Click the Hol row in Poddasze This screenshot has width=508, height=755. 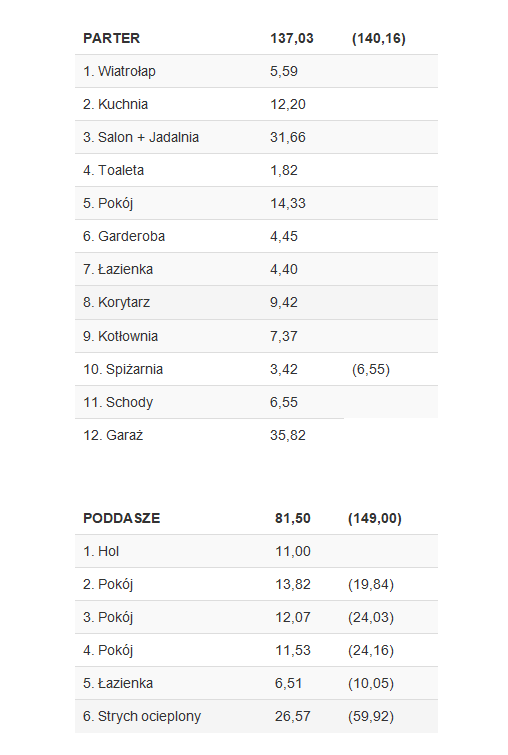(x=256, y=551)
